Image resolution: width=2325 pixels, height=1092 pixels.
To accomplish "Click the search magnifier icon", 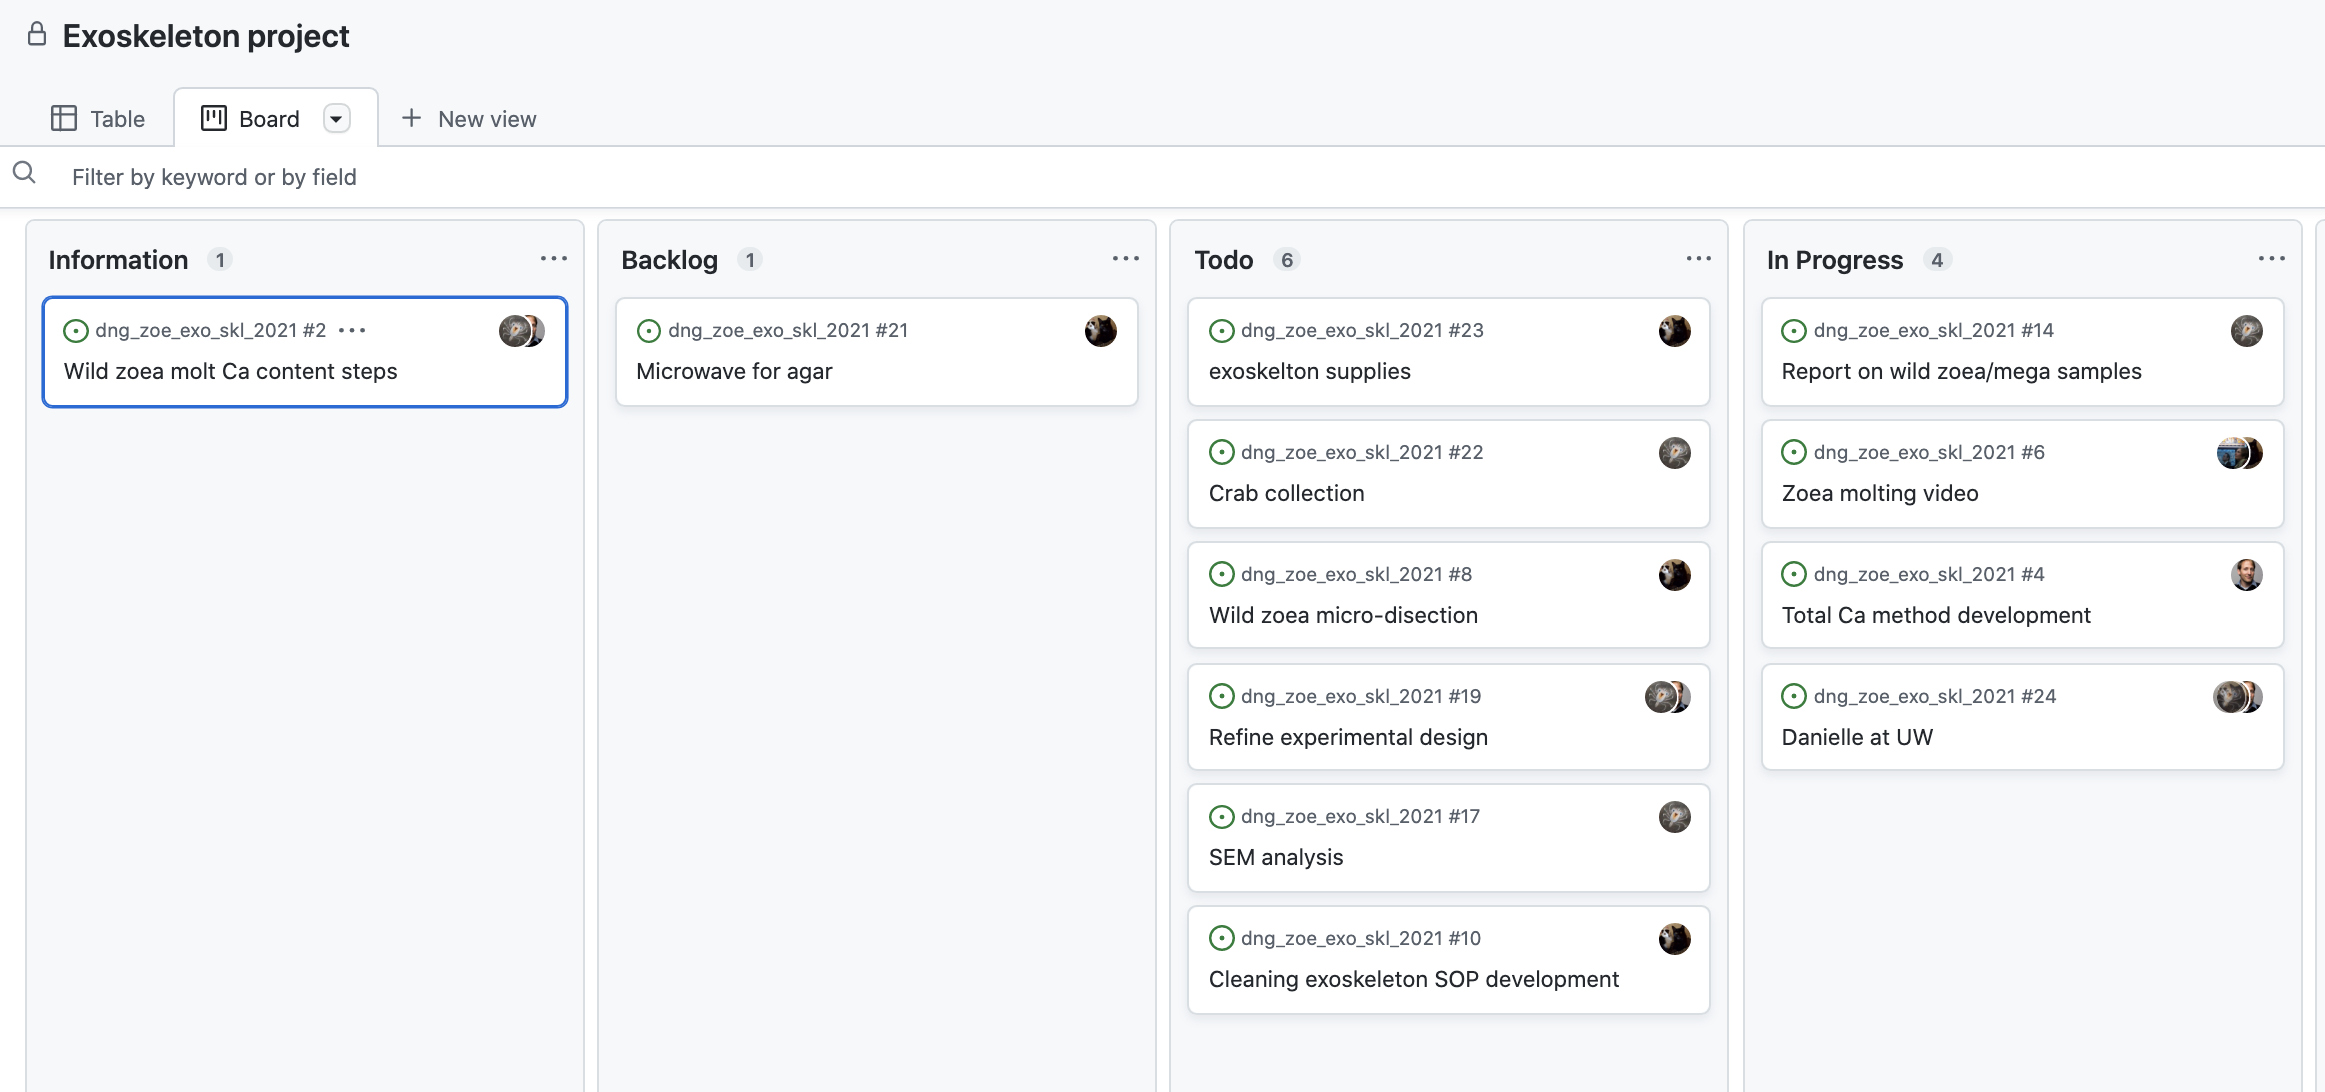I will tap(24, 173).
